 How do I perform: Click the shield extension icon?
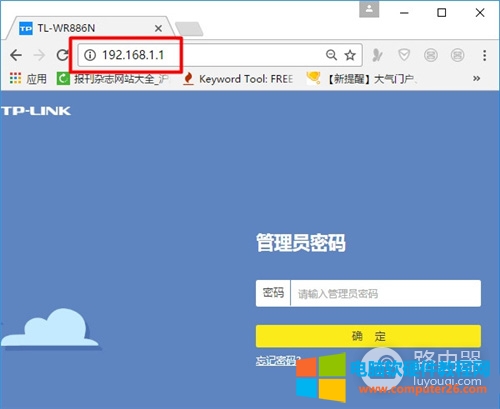coord(404,55)
